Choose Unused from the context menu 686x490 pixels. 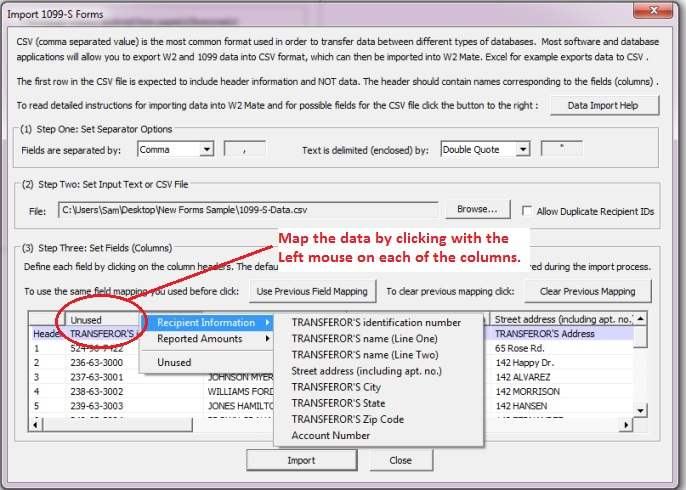(x=208, y=363)
